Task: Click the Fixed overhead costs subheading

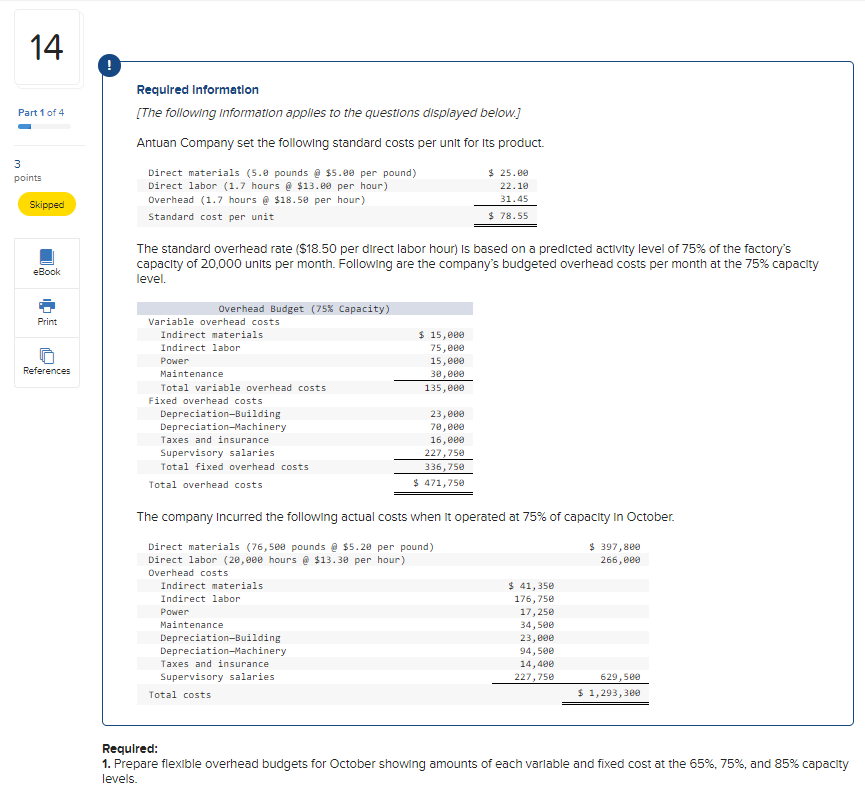Action: (205, 401)
